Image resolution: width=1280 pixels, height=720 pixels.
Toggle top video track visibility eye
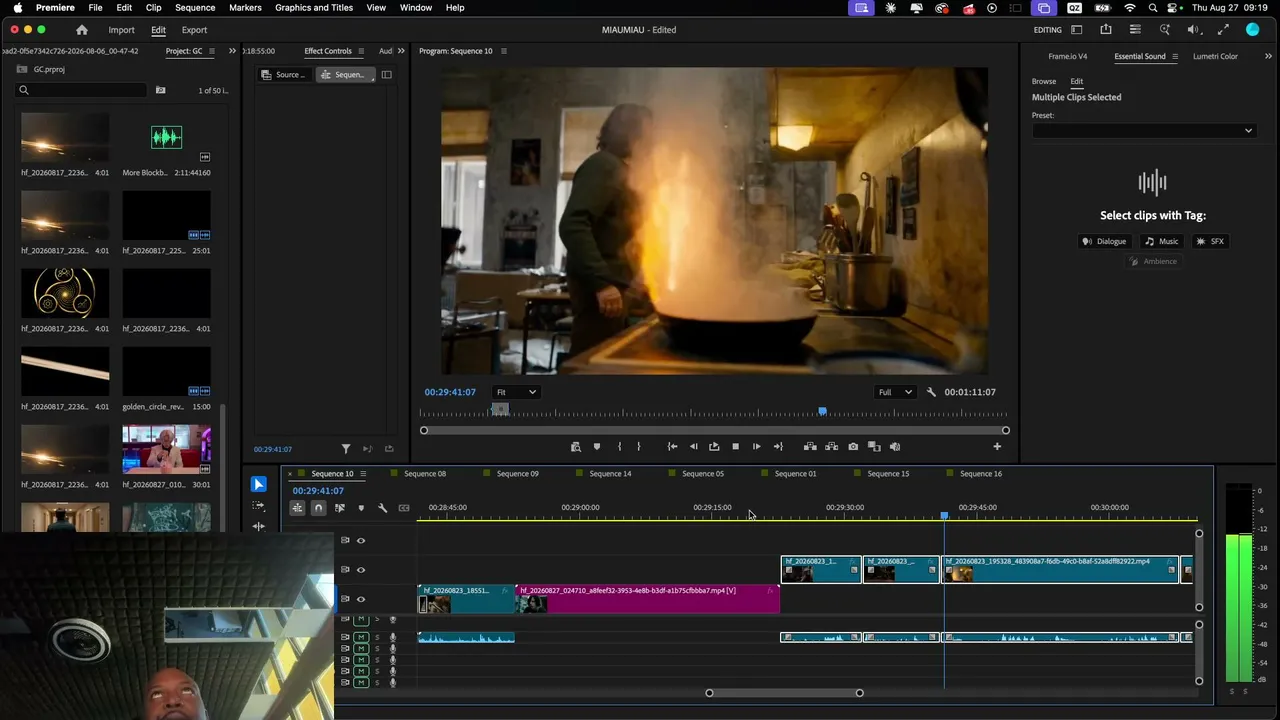(x=361, y=541)
